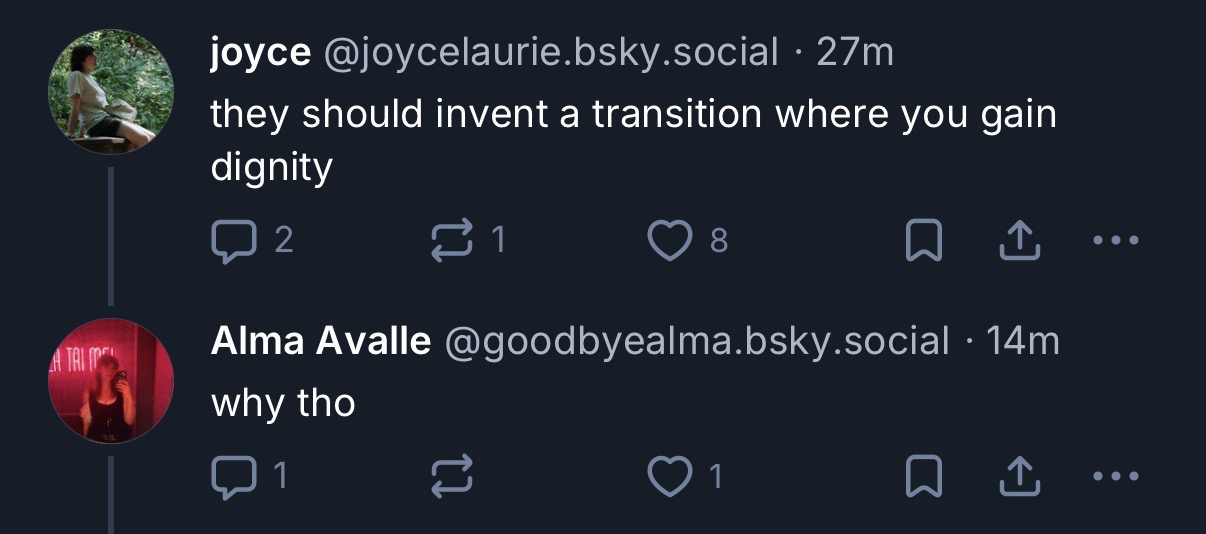This screenshot has width=1206, height=534.
Task: Repost Alma Avalle's reply
Action: point(450,477)
